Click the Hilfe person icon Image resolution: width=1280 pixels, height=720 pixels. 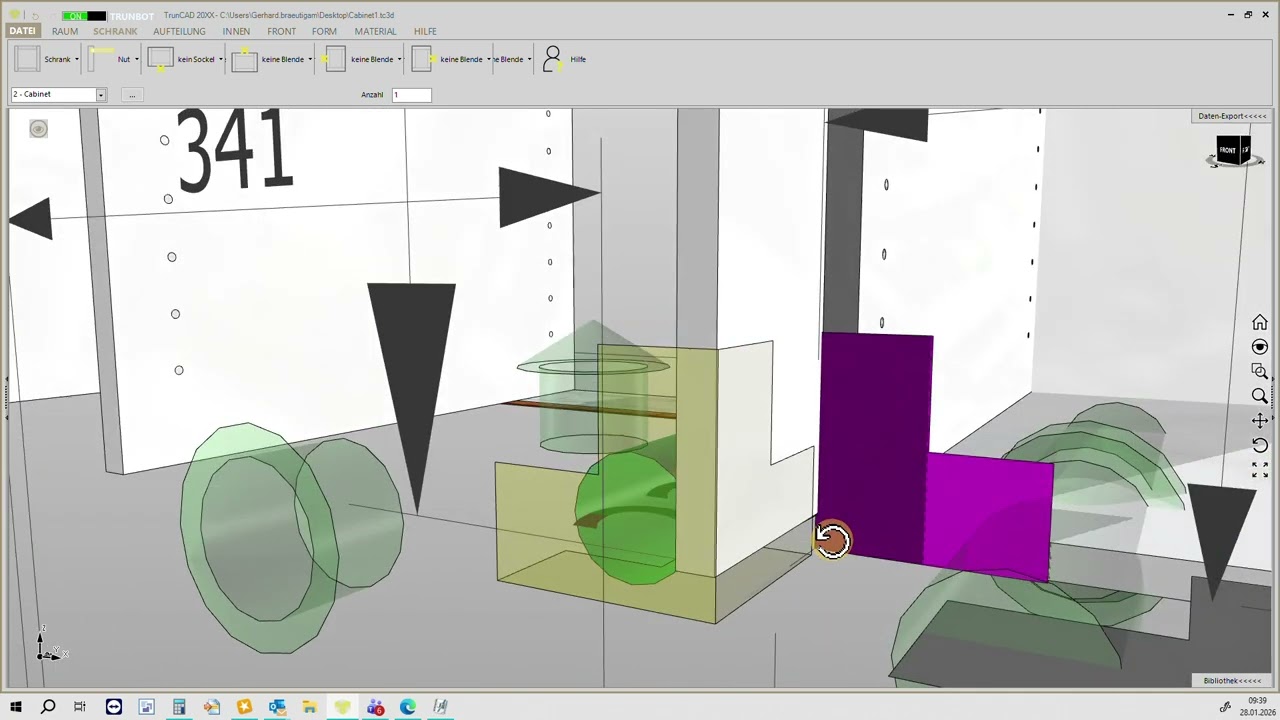(552, 59)
